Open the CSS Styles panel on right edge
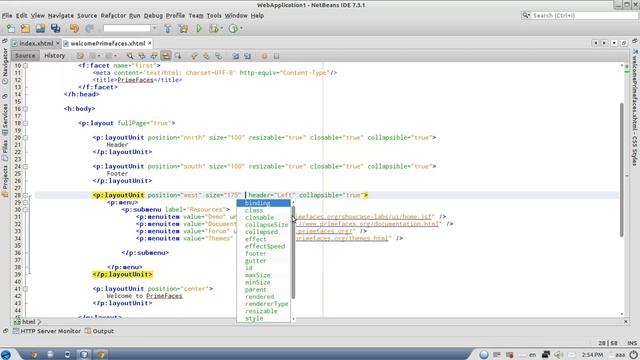Viewport: 640px width, 360px height. coord(635,107)
